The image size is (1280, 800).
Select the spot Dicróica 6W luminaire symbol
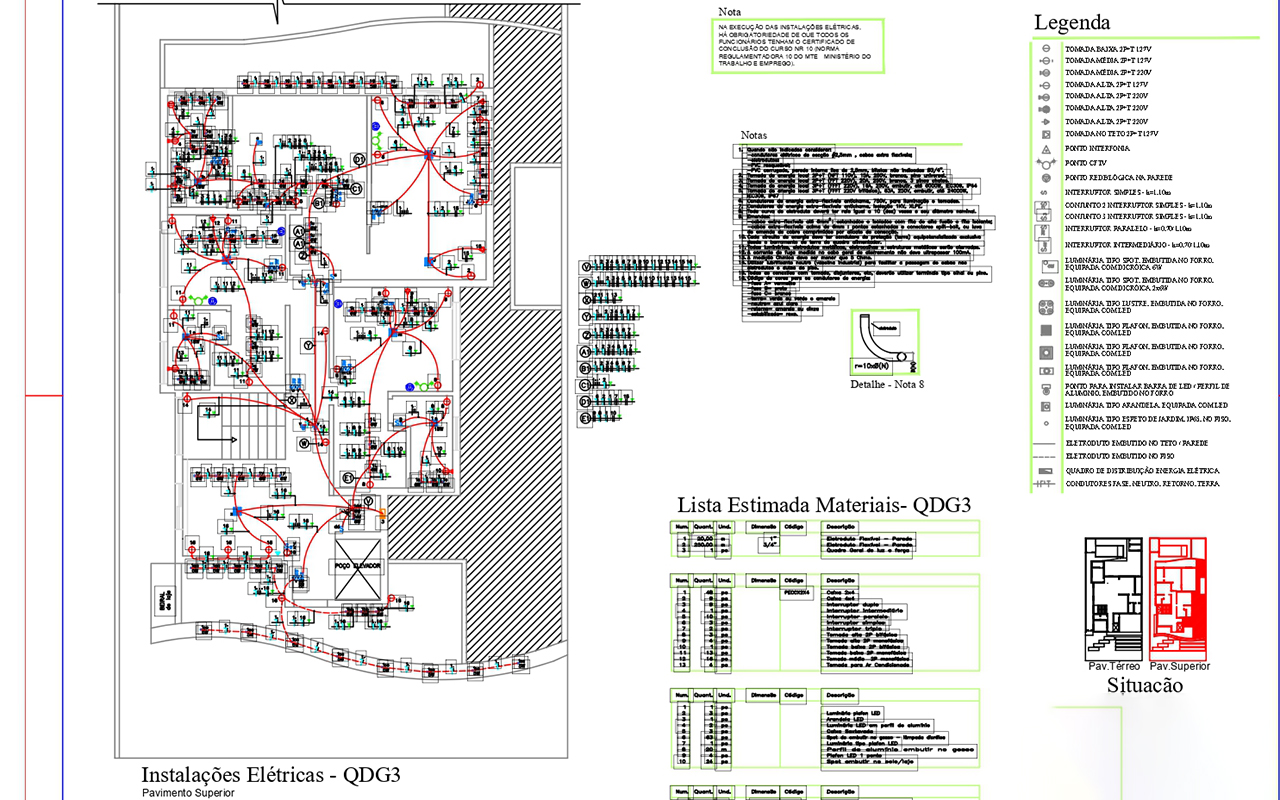[1050, 267]
